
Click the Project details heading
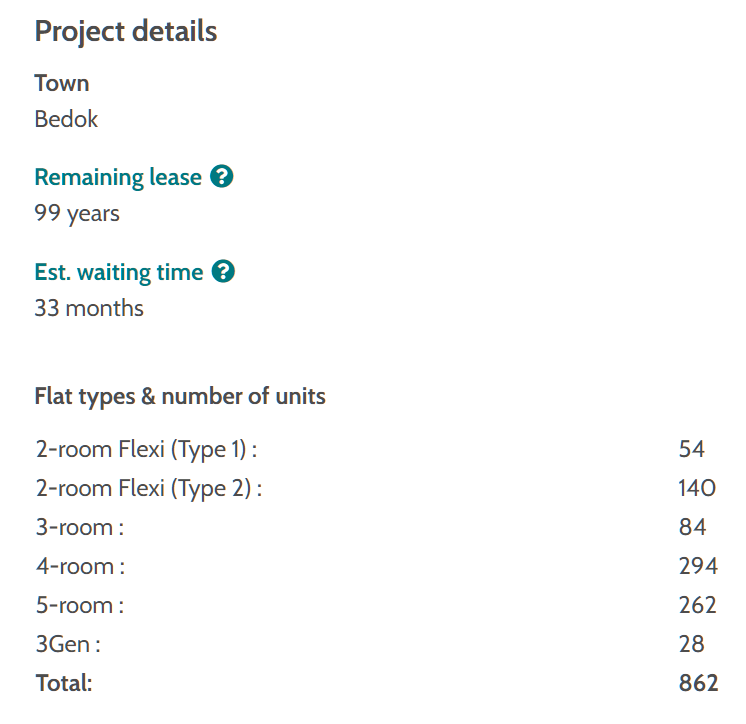point(125,31)
